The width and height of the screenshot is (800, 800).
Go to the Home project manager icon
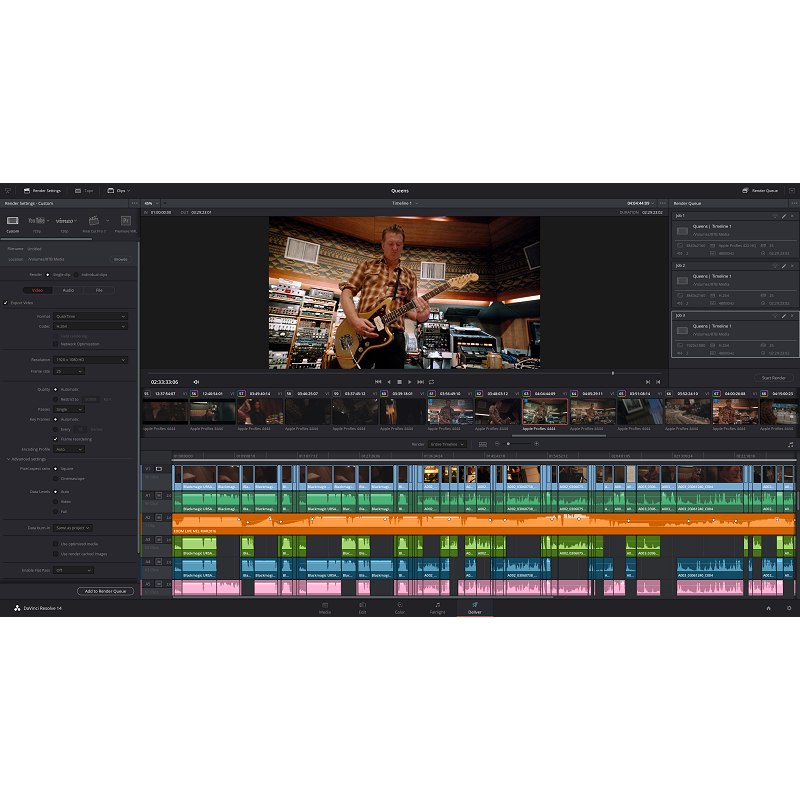(768, 608)
